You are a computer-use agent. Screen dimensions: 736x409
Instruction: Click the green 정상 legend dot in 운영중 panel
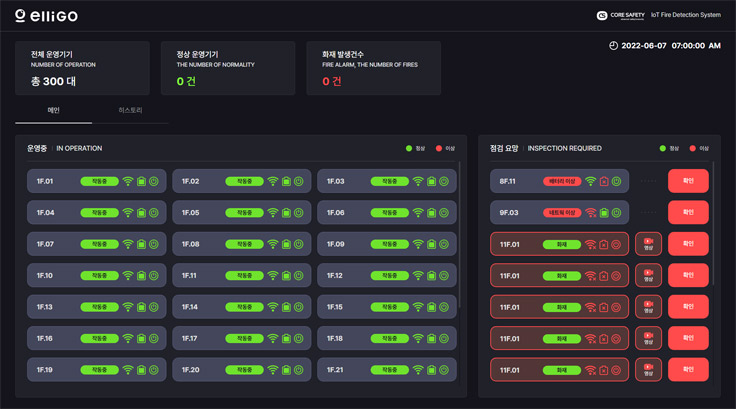point(410,148)
